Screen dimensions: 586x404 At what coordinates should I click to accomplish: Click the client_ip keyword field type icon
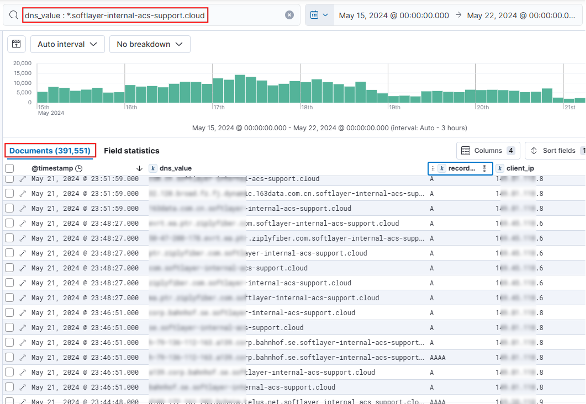pyautogui.click(x=500, y=169)
